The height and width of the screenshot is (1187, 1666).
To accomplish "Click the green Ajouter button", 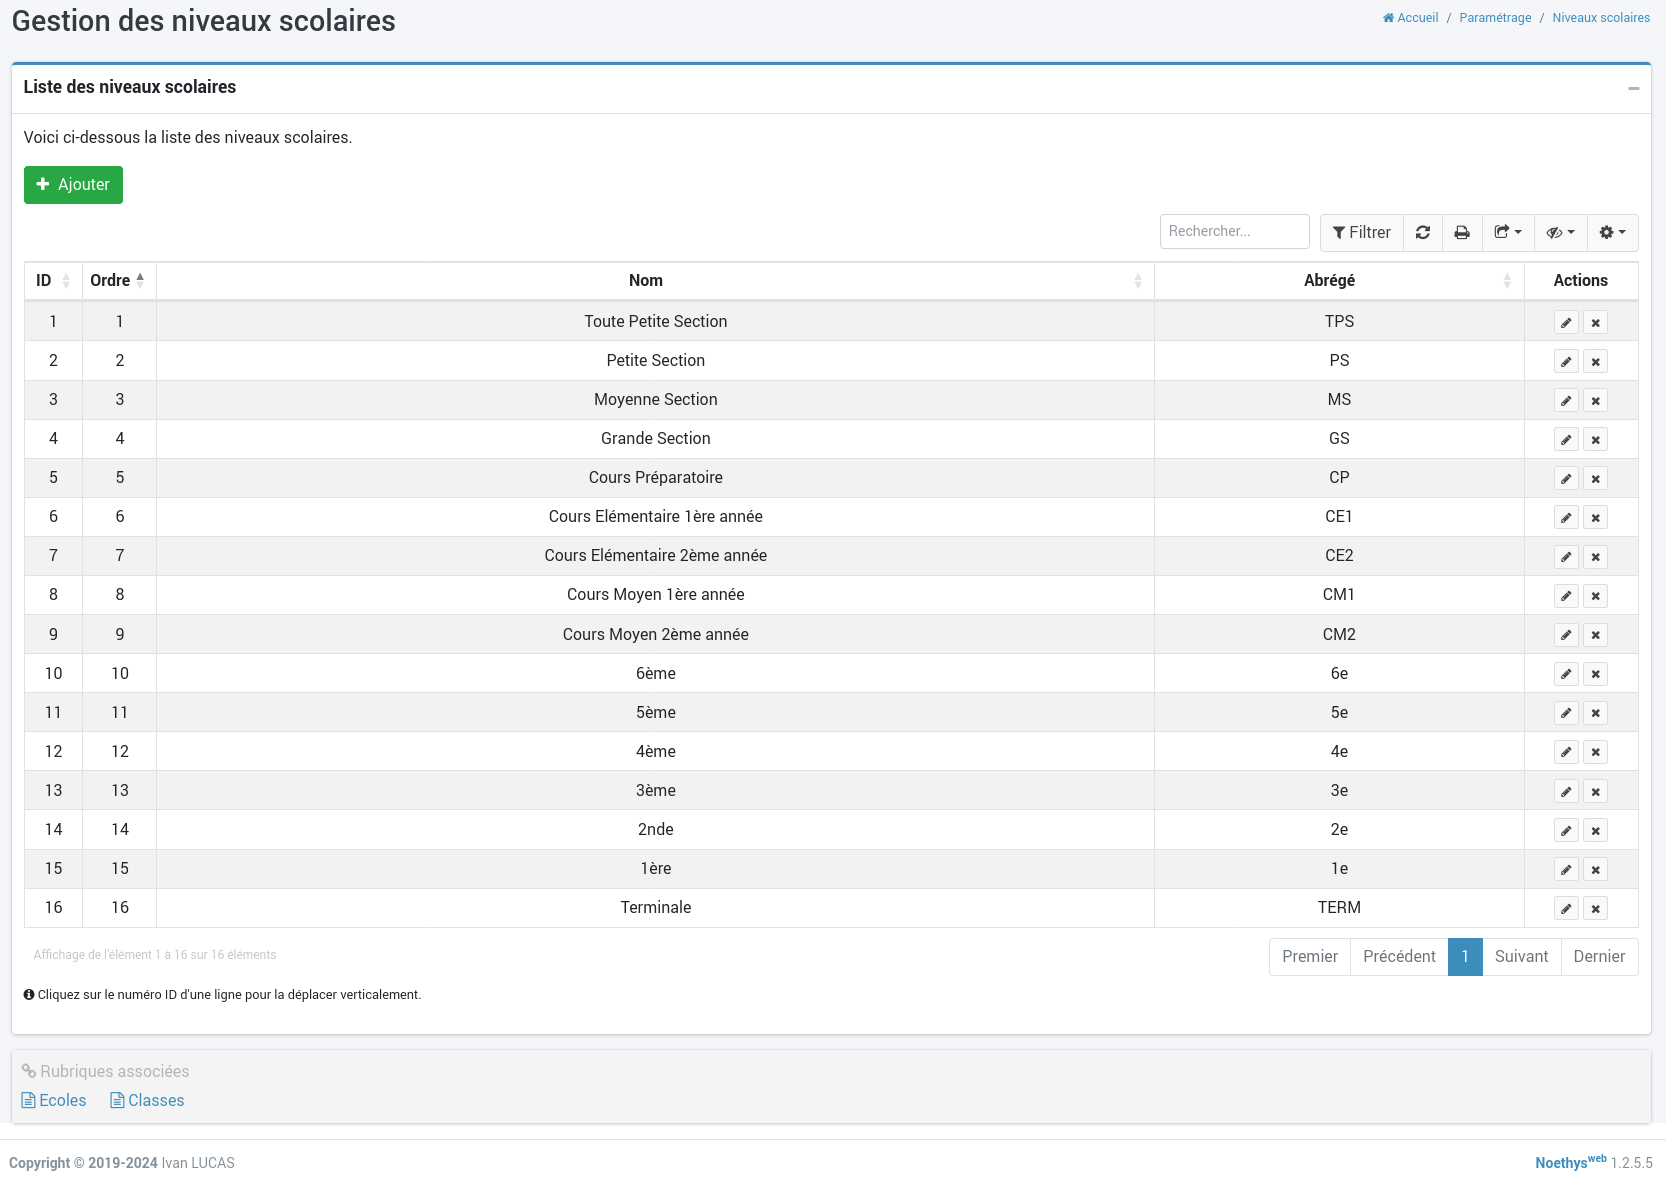I will coord(73,185).
